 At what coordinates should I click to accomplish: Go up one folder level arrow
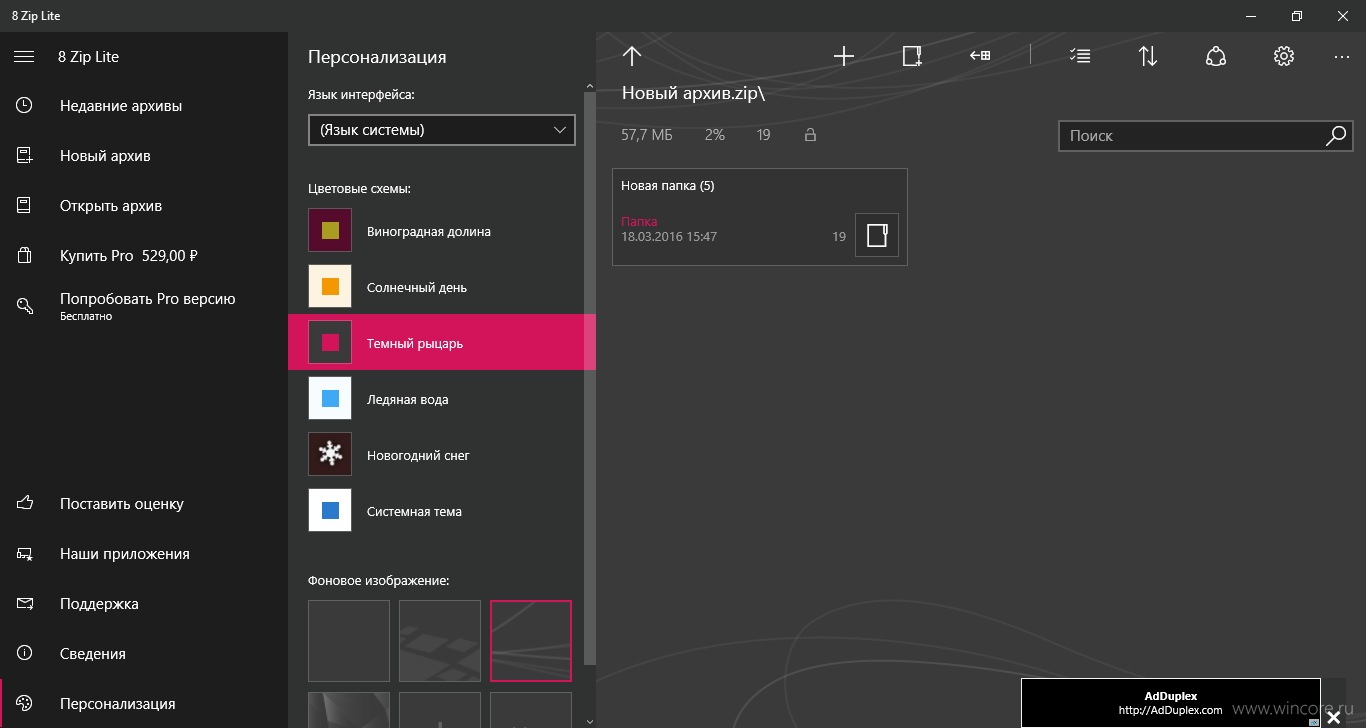[x=631, y=56]
